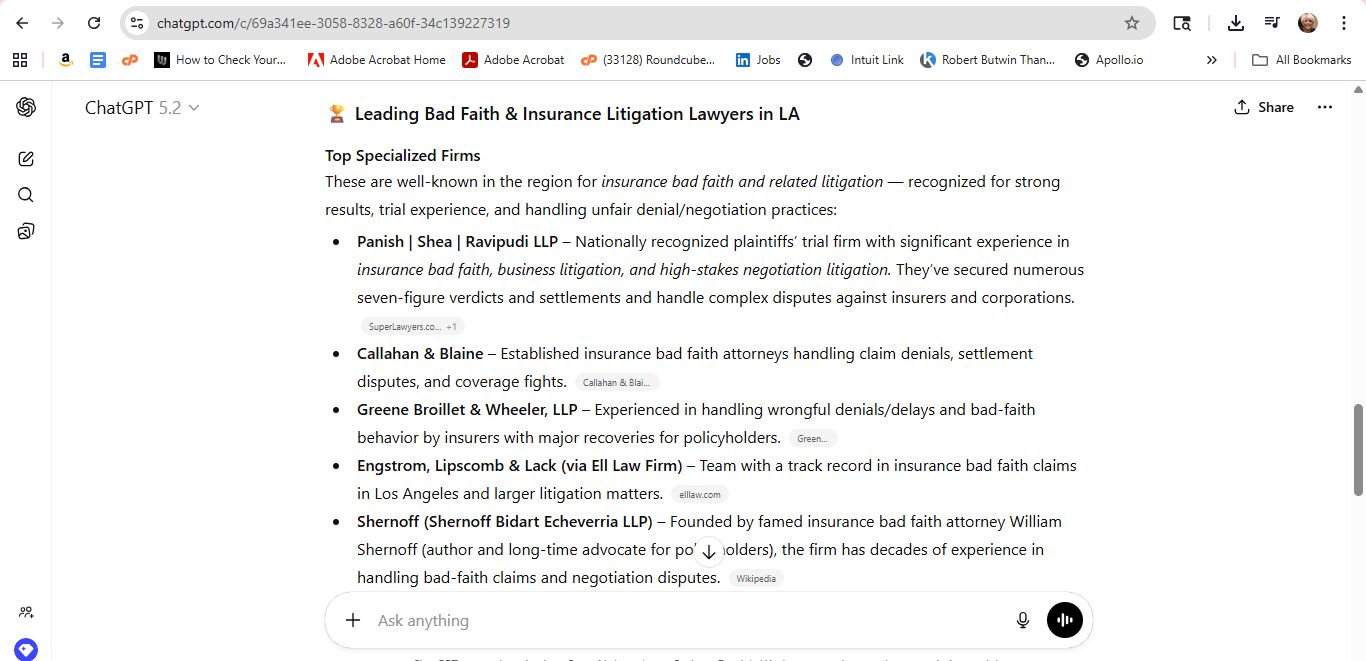Open the ChatGPT logo in sidebar
Screen dimensions: 1366x661
tap(26, 107)
